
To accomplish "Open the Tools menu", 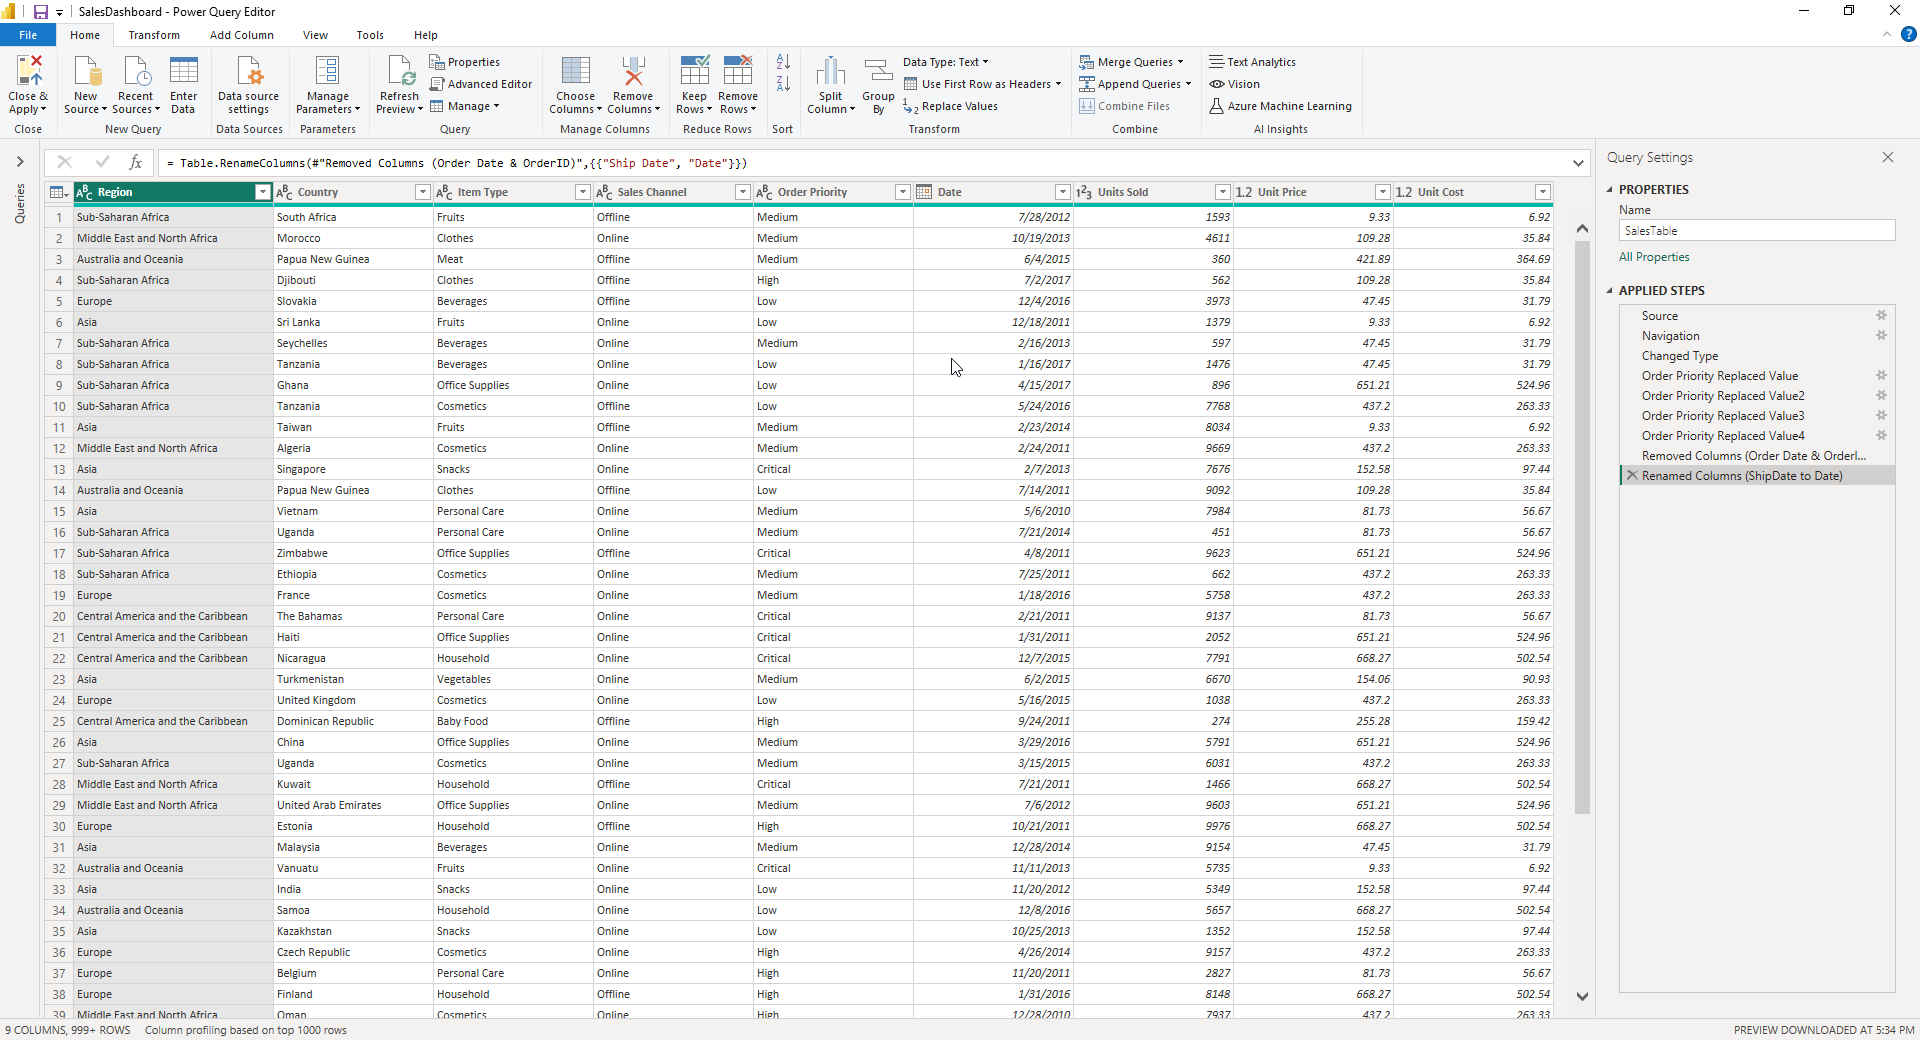I will [369, 34].
